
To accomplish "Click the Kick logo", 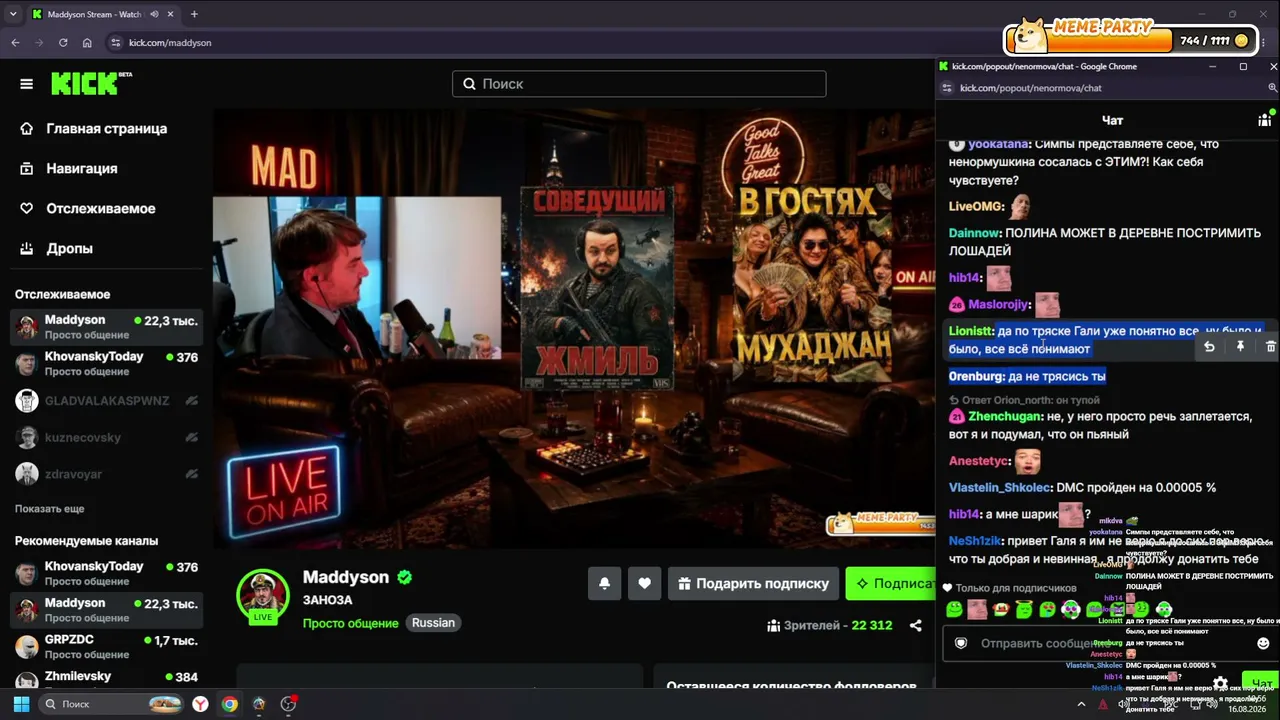I will (91, 83).
